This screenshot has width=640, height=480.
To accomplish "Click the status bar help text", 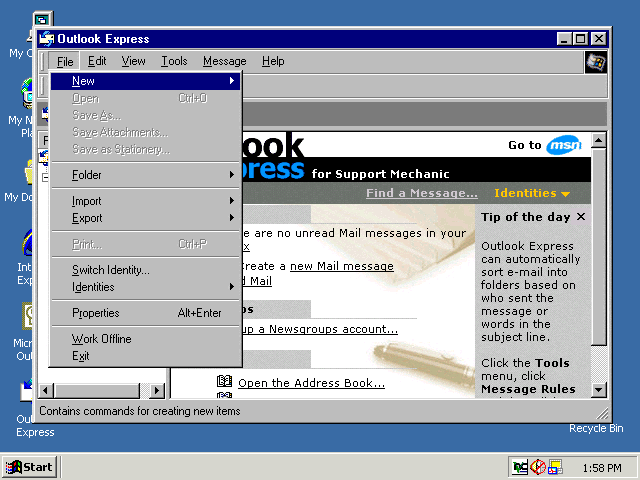I will click(140, 411).
